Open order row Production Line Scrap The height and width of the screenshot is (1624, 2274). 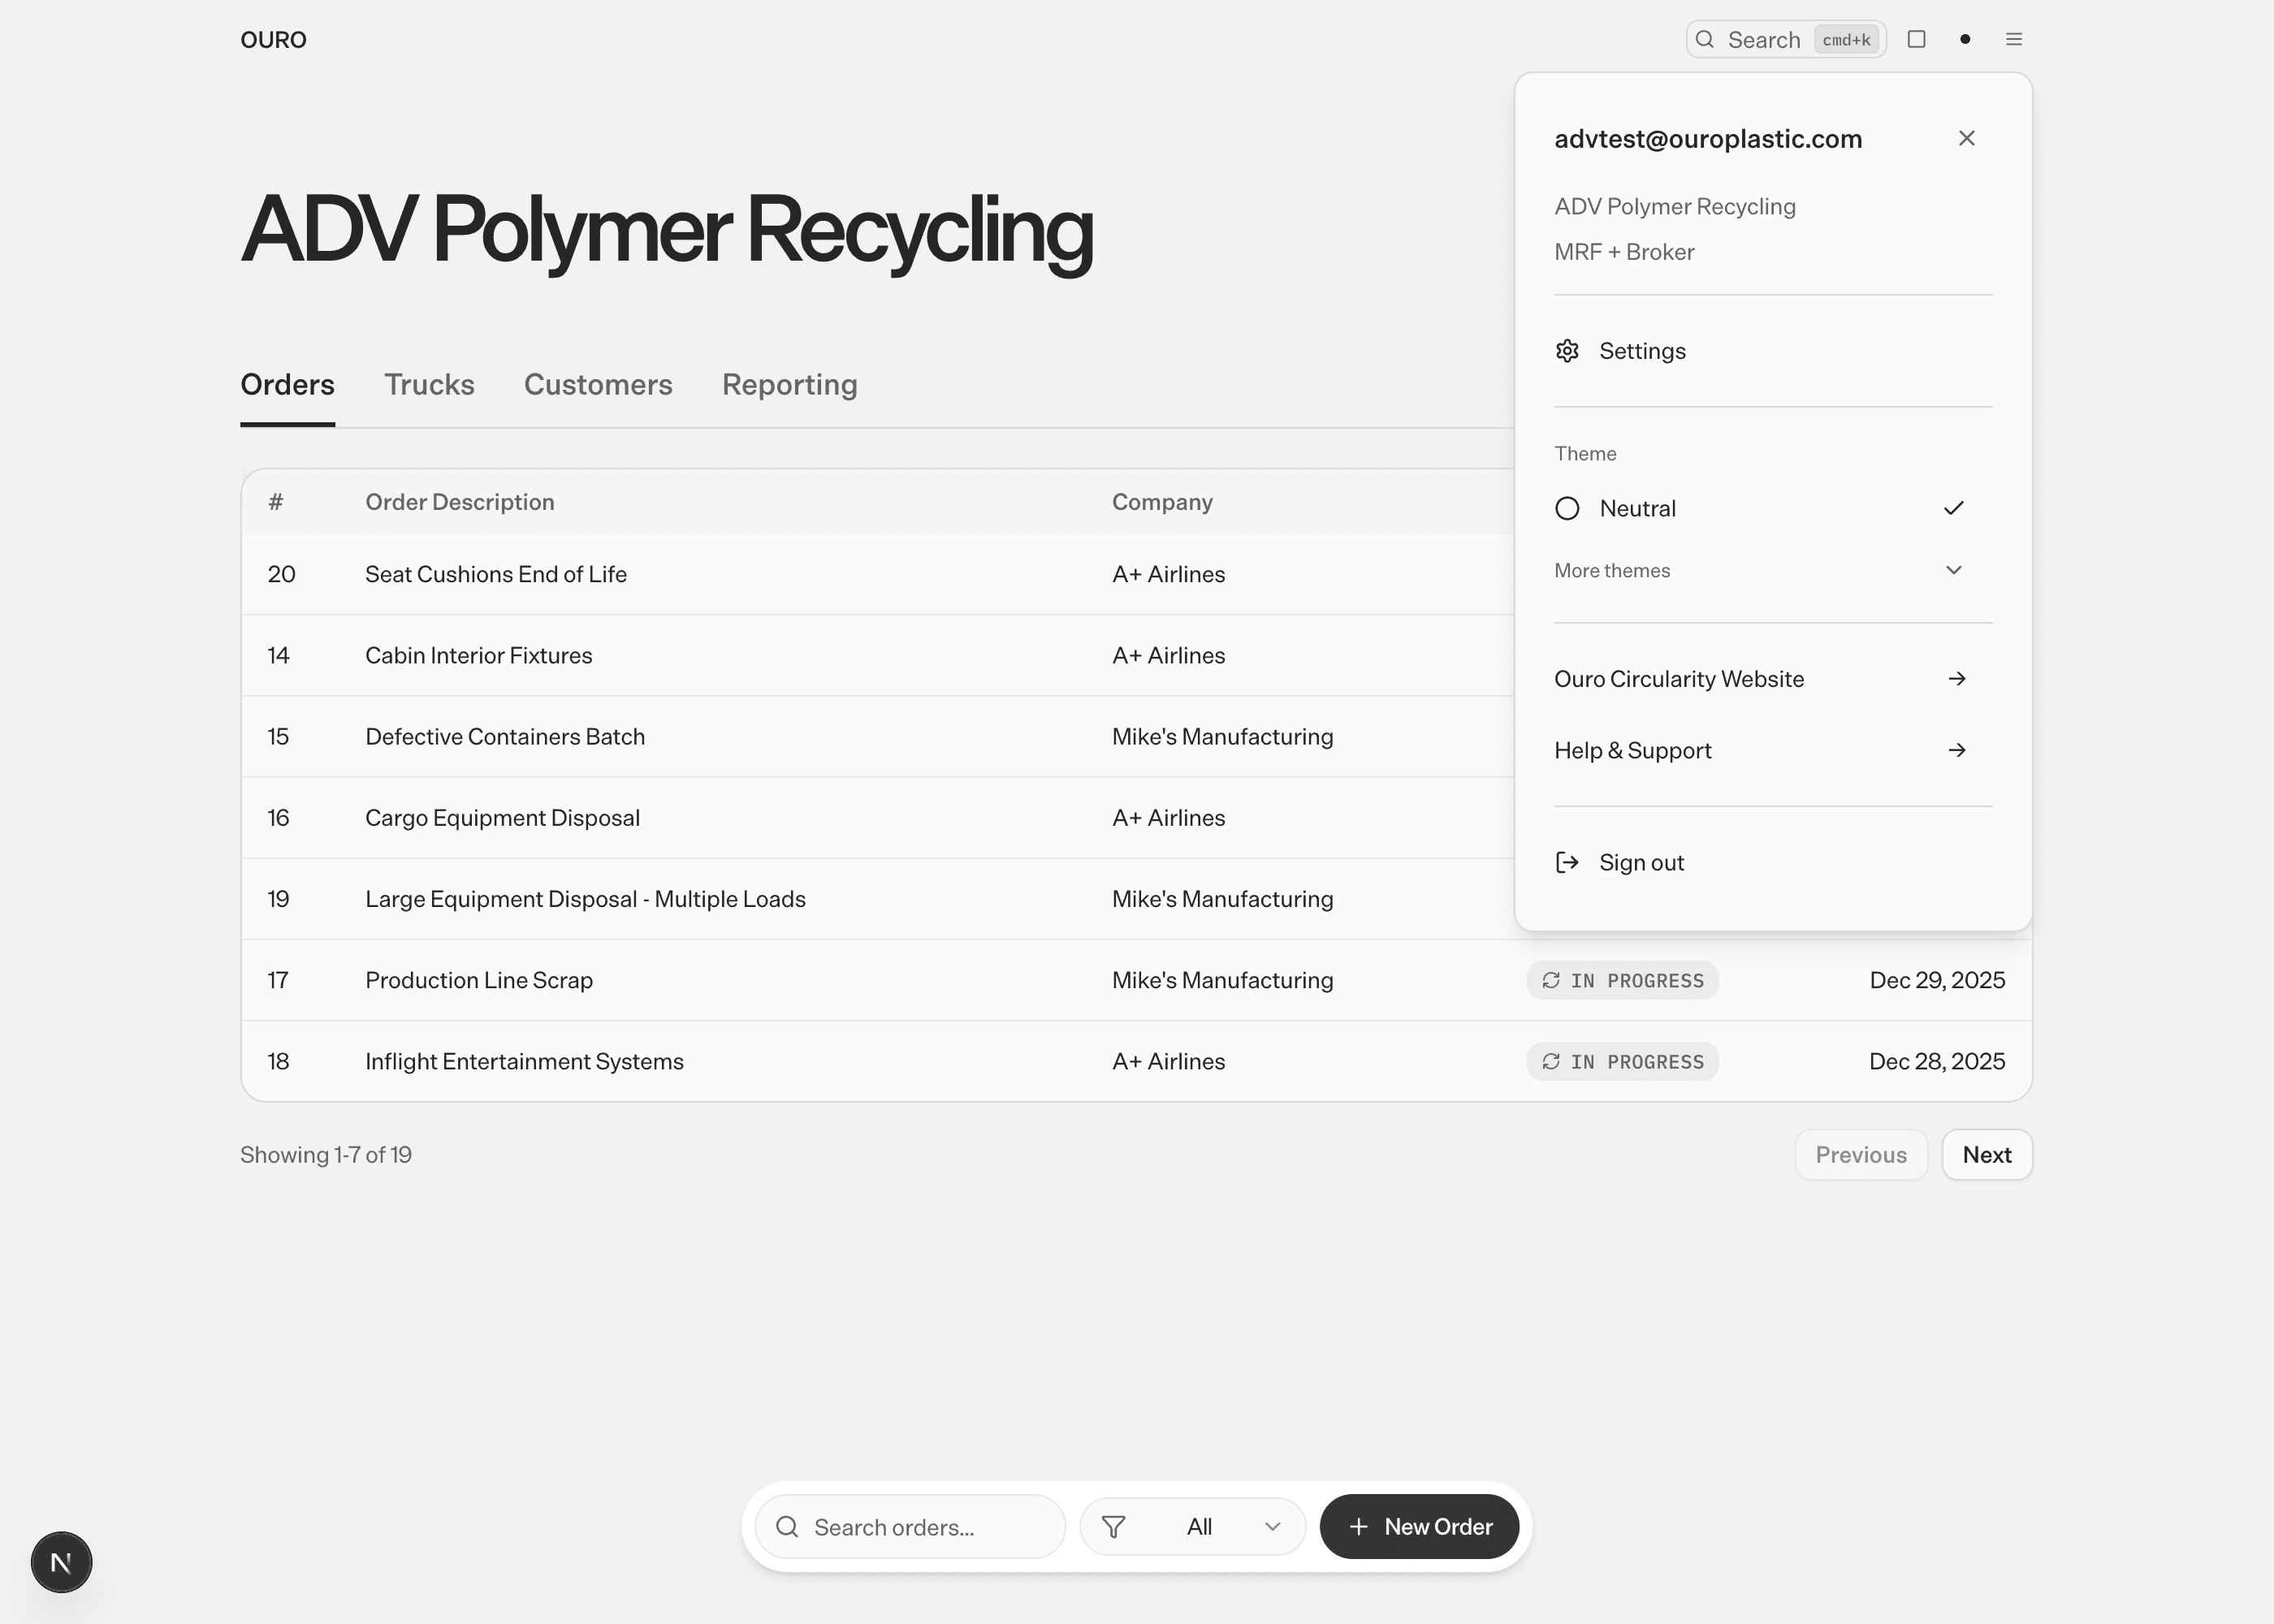point(479,980)
